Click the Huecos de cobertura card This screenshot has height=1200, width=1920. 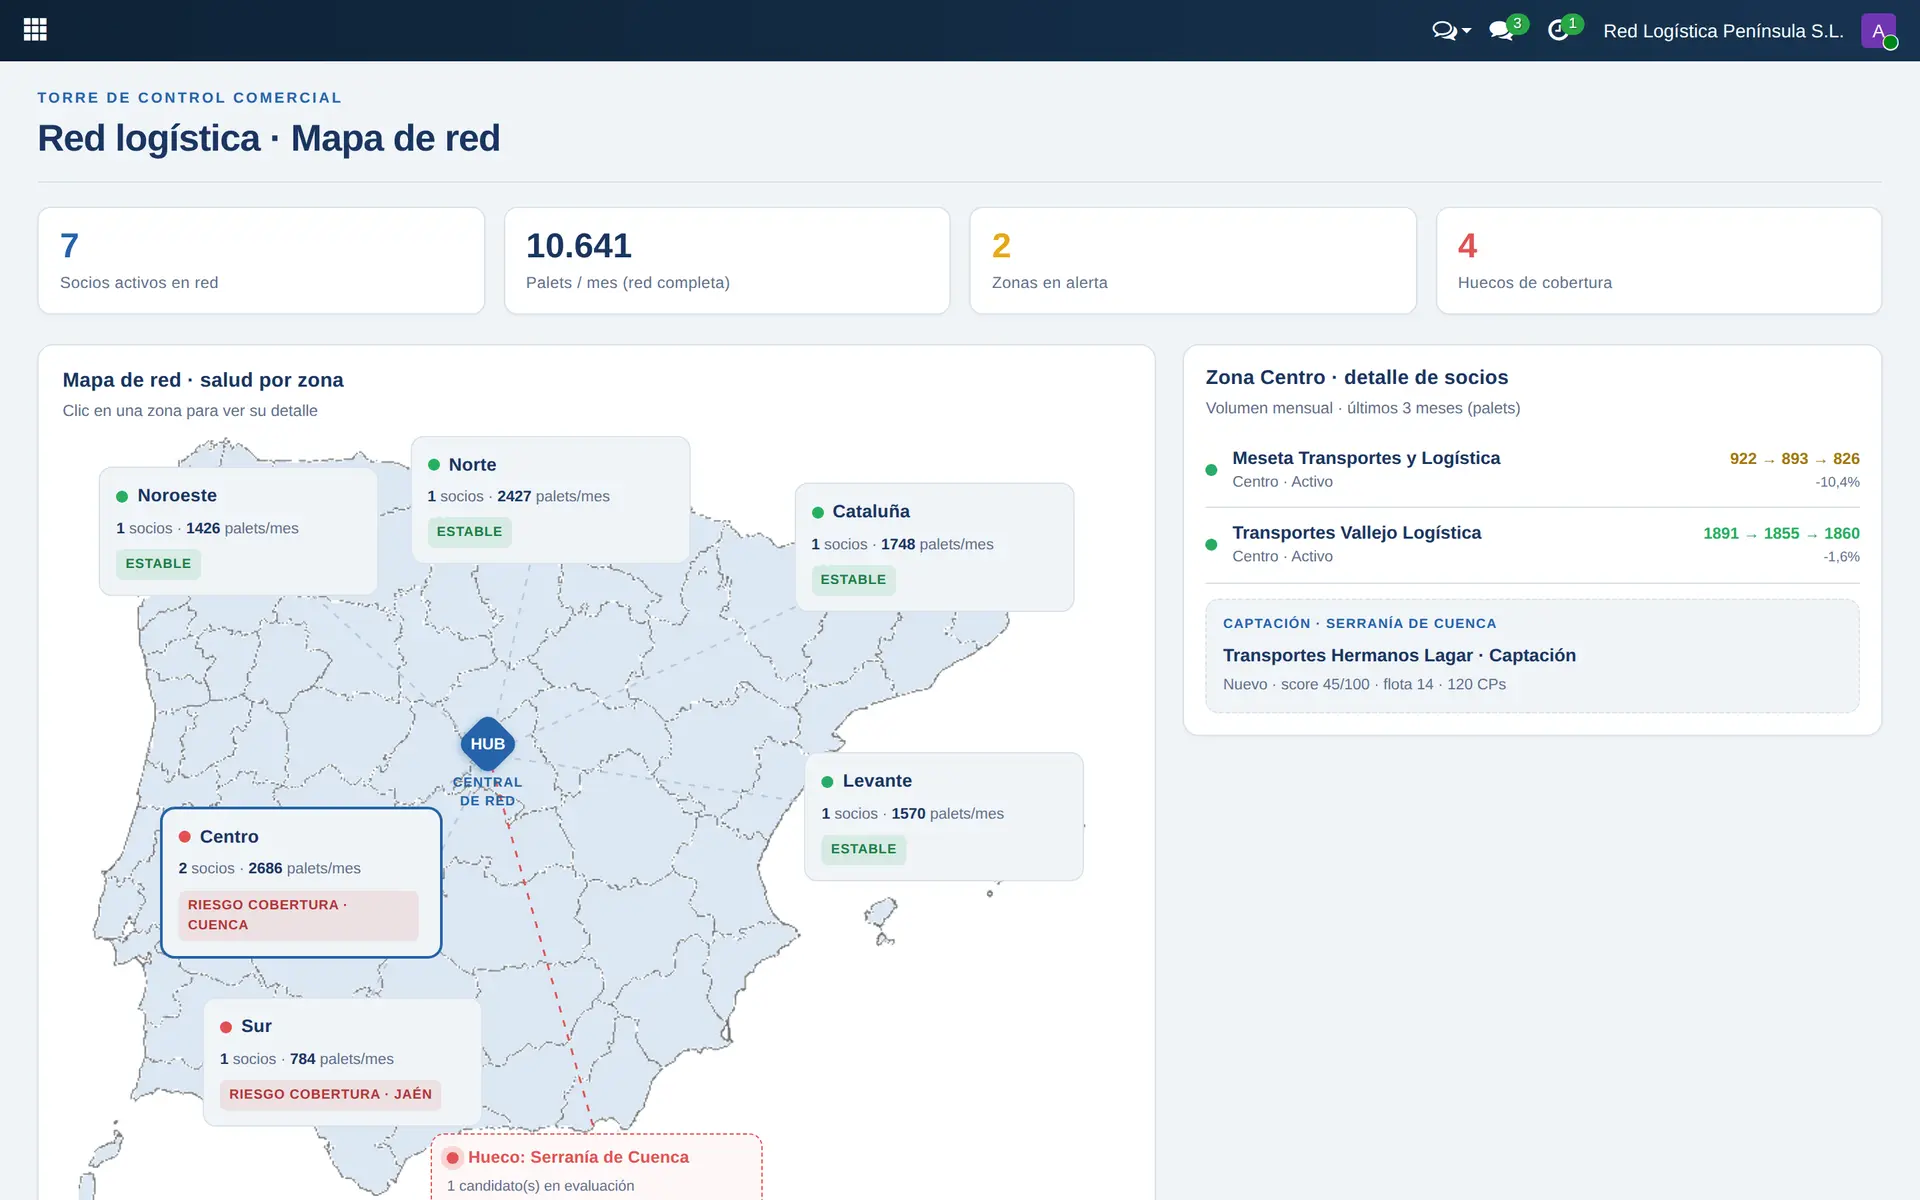[x=1659, y=260]
